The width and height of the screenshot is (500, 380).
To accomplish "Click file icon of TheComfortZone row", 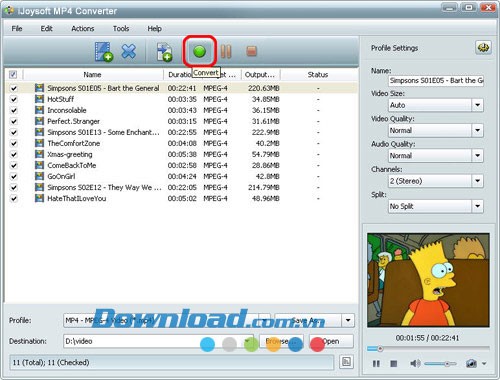I will point(39,143).
